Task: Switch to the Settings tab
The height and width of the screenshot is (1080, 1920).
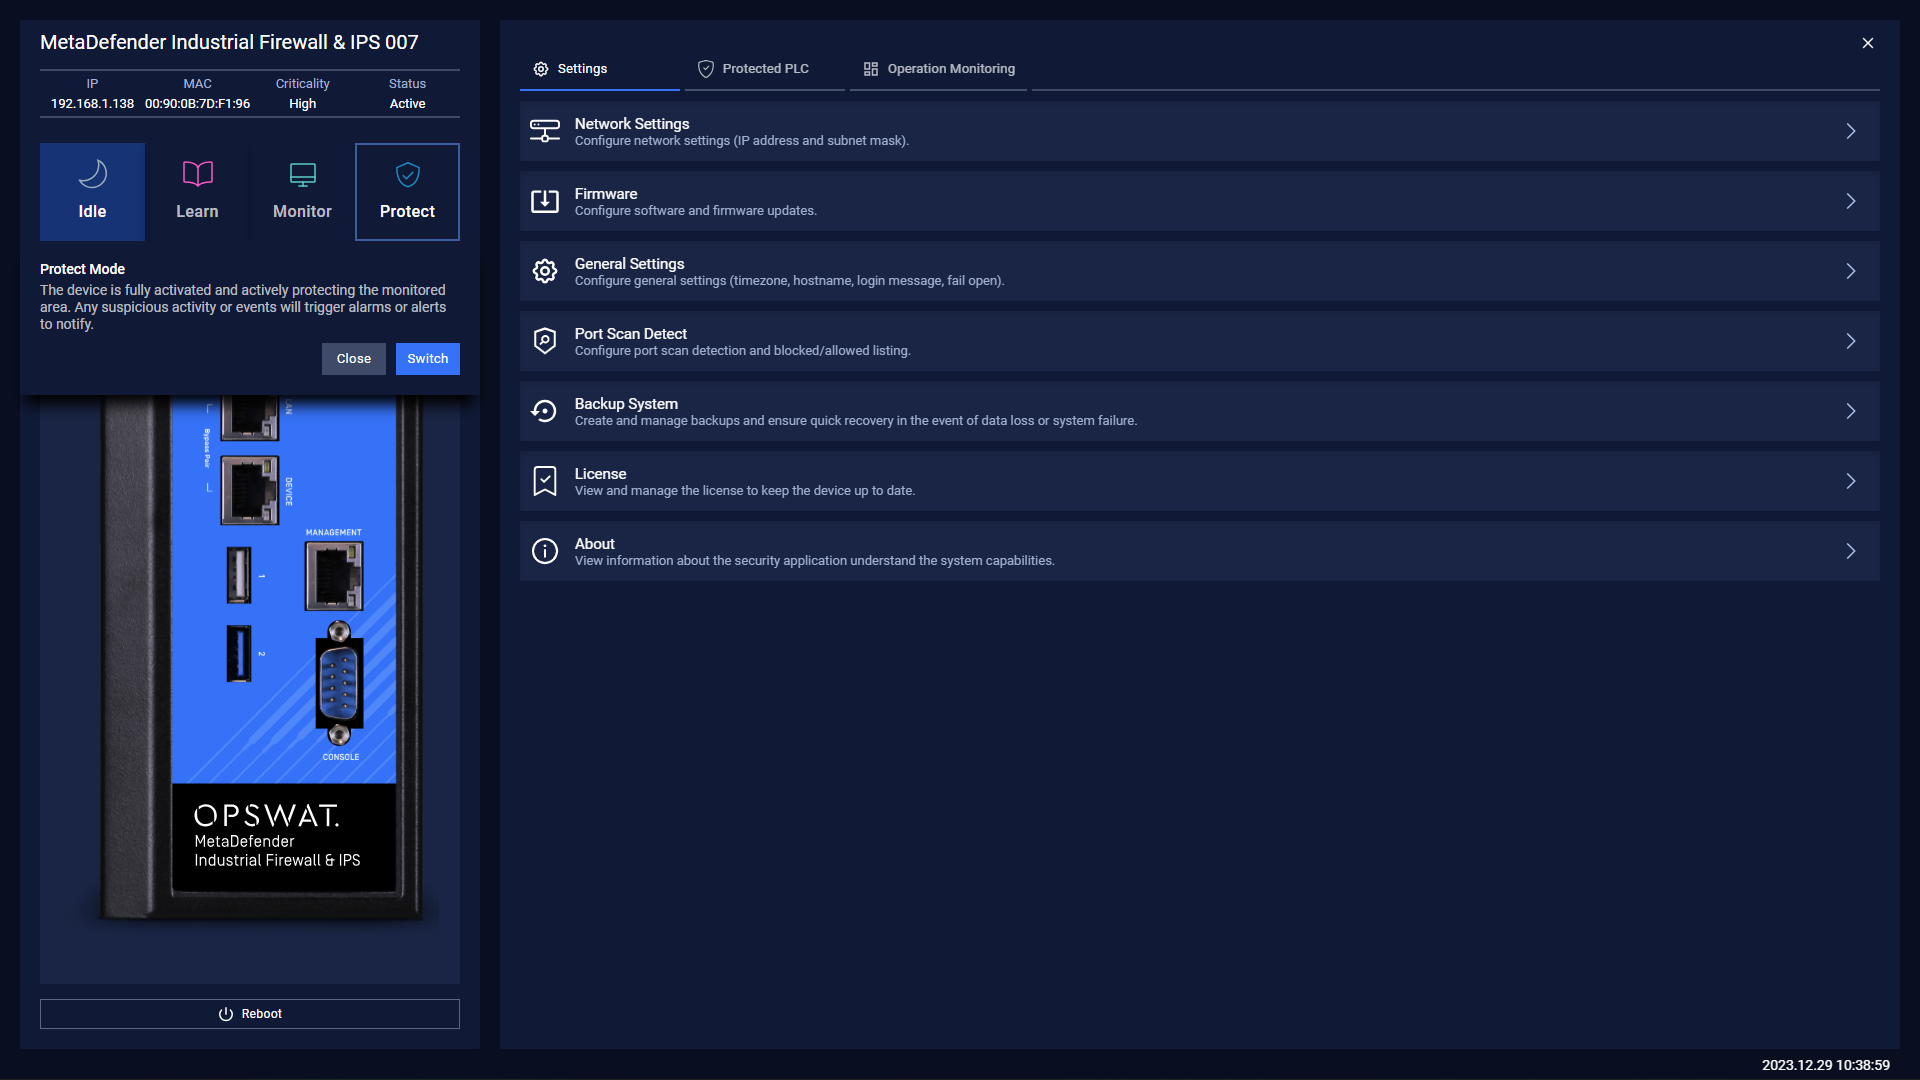Action: coord(599,69)
